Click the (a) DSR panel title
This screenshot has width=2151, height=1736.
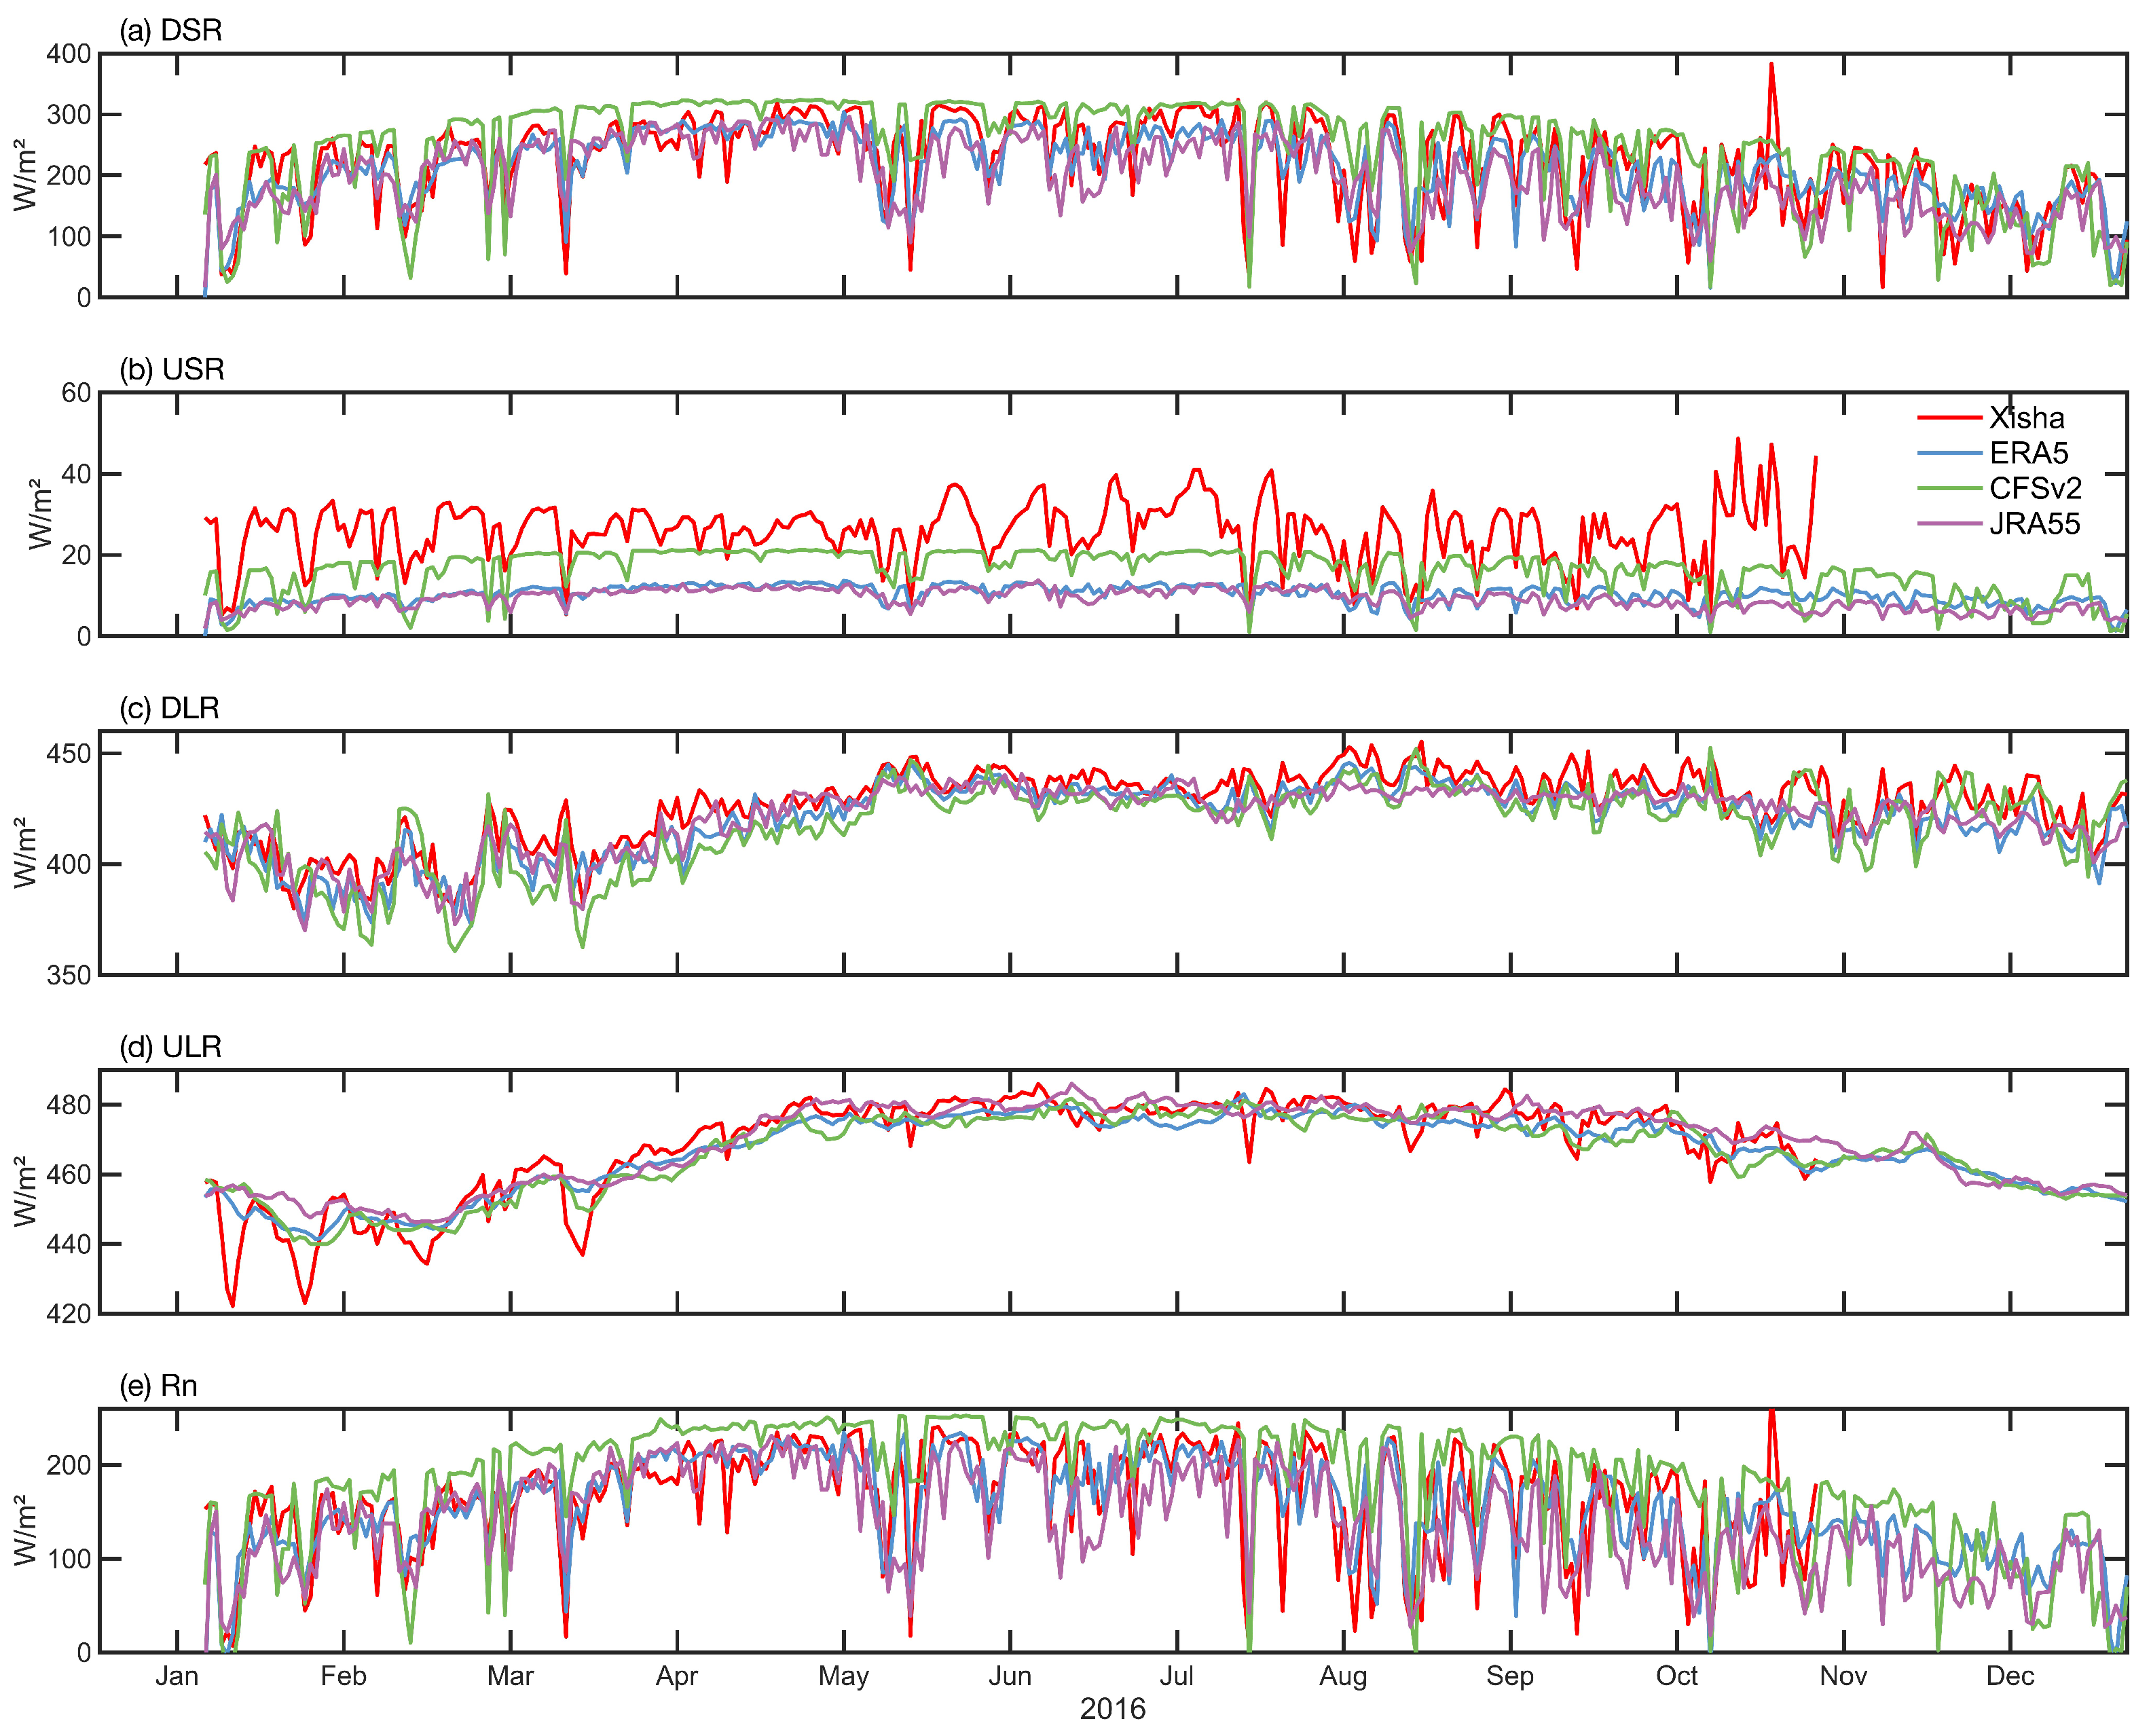click(x=171, y=30)
